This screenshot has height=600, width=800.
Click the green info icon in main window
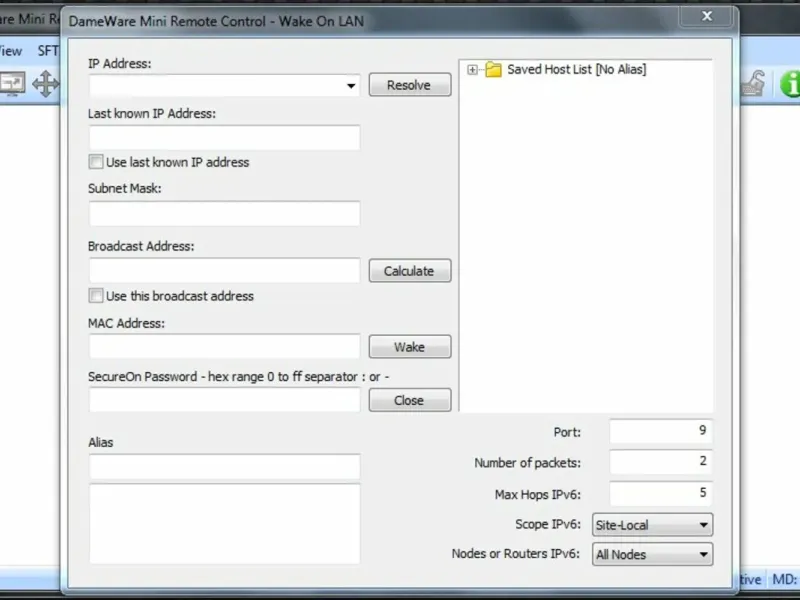(x=790, y=84)
